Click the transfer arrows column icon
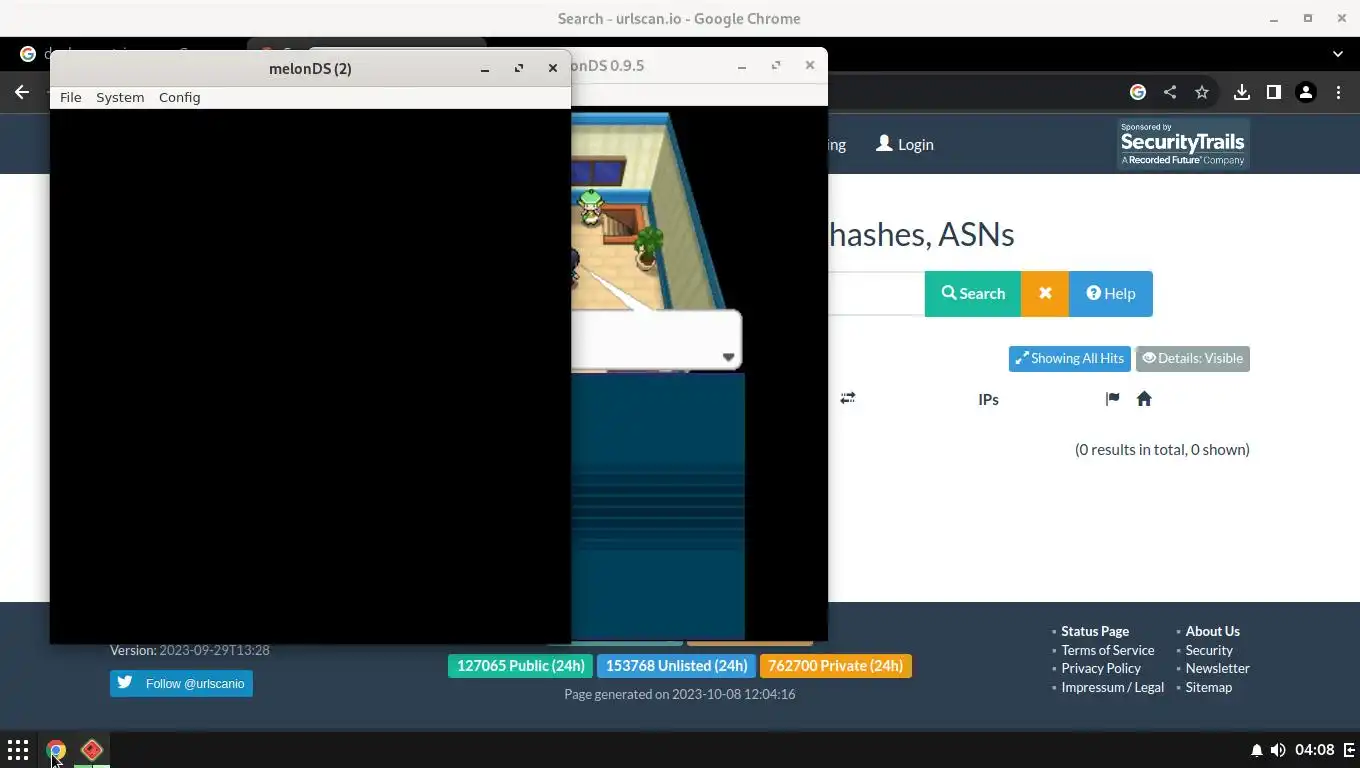The width and height of the screenshot is (1360, 768). [848, 398]
